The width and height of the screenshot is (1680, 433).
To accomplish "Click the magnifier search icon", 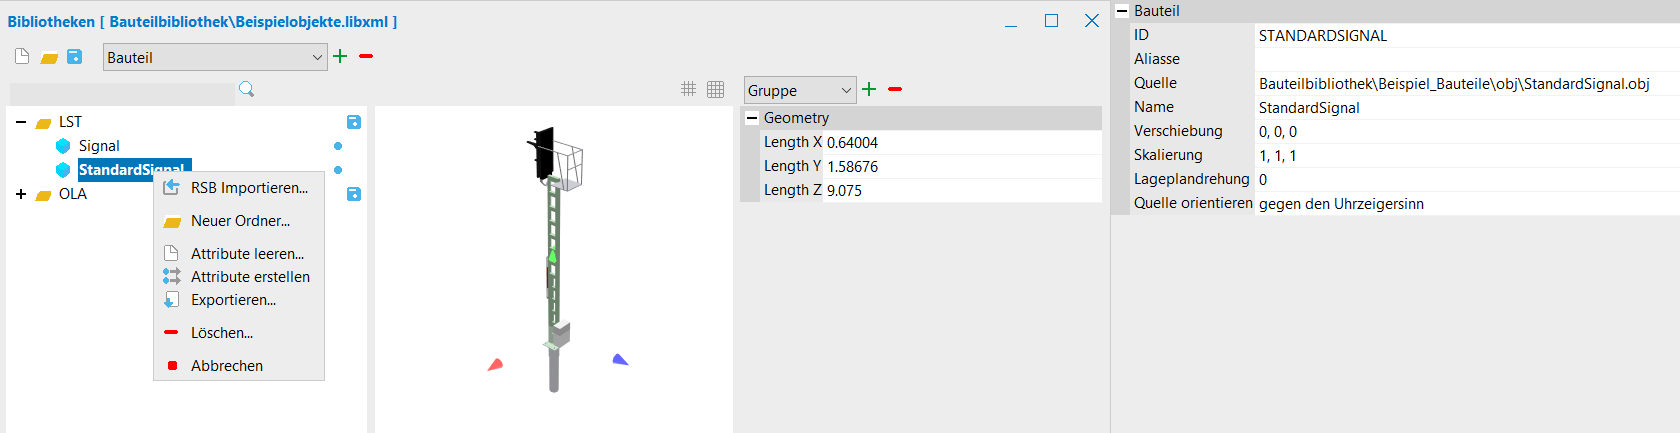I will click(x=246, y=90).
